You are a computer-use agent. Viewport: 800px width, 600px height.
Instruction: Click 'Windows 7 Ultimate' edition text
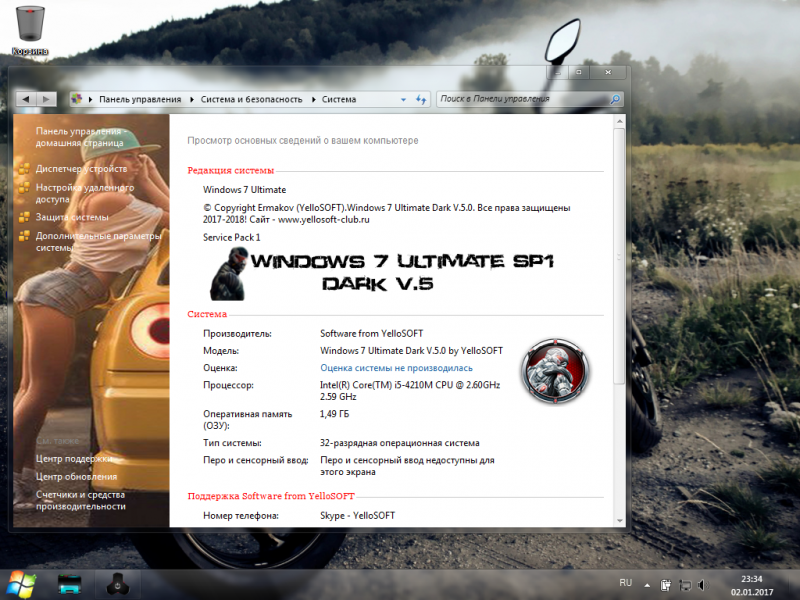pyautogui.click(x=244, y=190)
